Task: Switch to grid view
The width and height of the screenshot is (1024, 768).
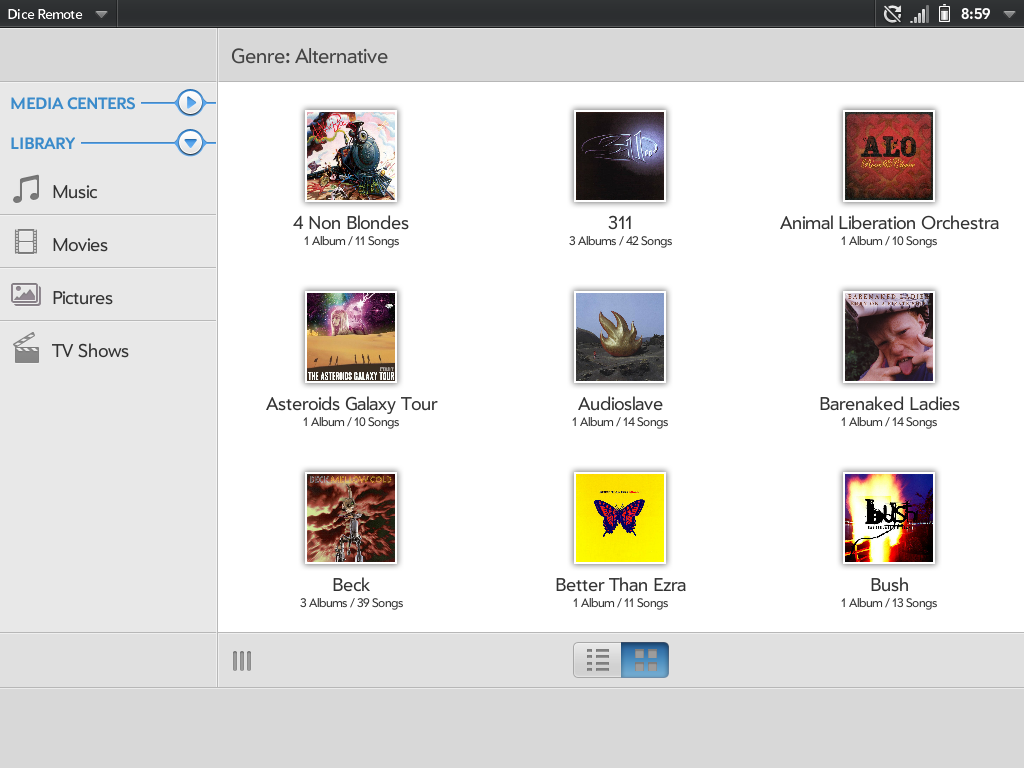Action: click(x=645, y=660)
